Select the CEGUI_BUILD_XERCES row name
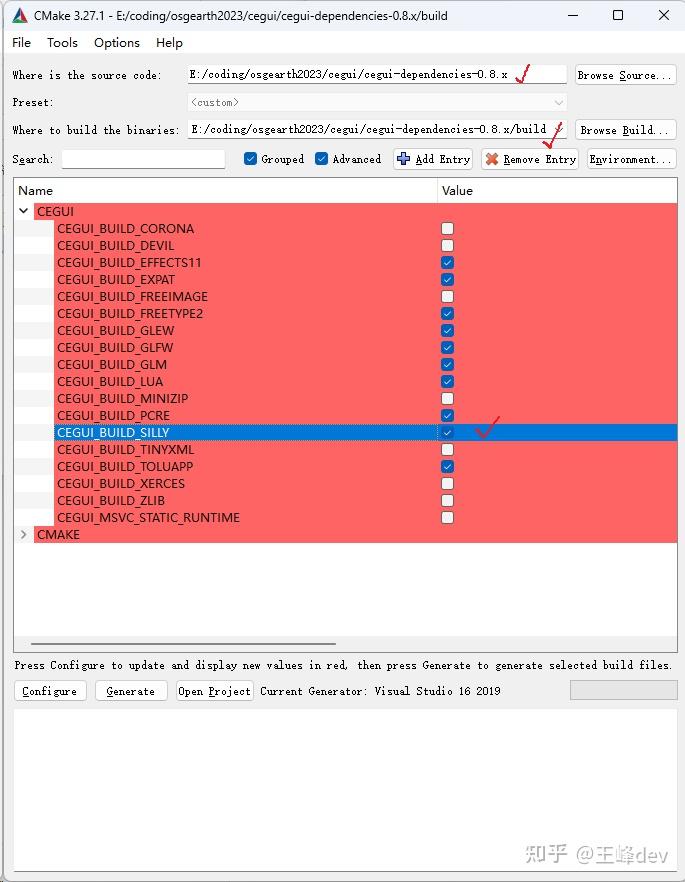This screenshot has width=685, height=882. 121,483
